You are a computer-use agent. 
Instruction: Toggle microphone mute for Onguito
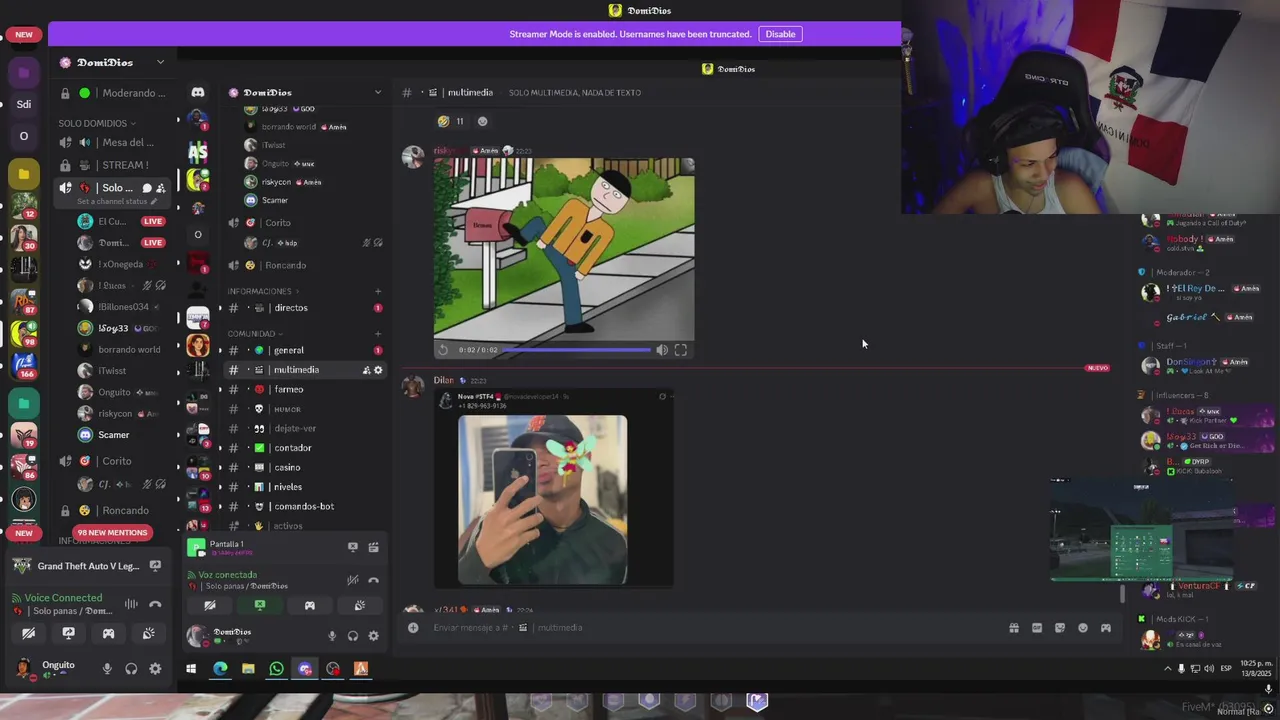[x=107, y=669]
